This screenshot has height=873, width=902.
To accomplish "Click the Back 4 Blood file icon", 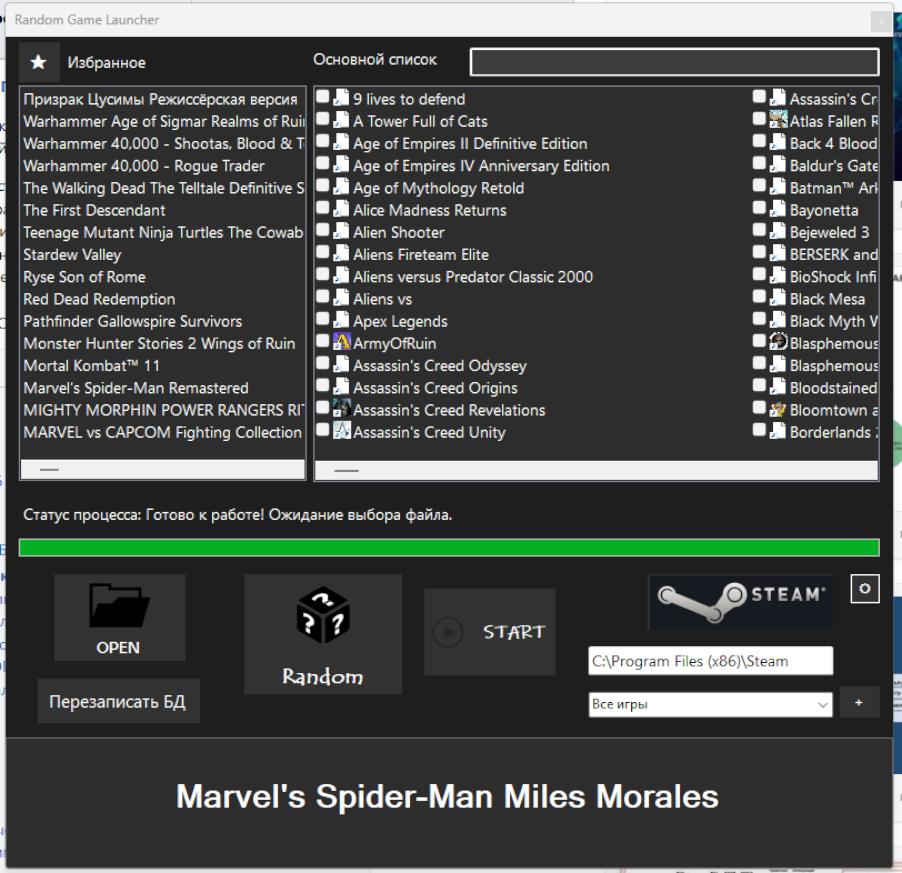I will [x=778, y=141].
